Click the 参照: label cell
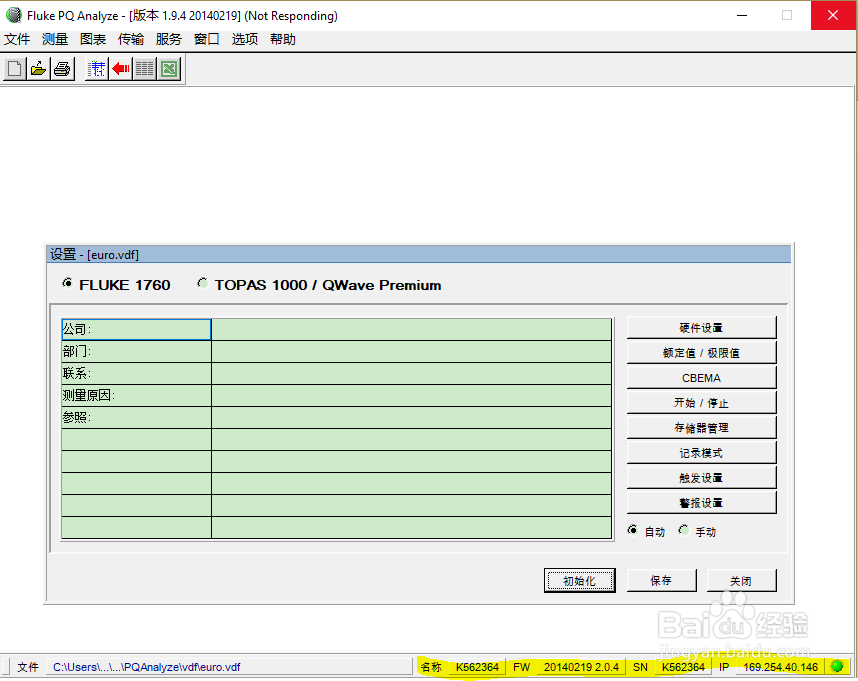The height and width of the screenshot is (681, 858). [136, 417]
